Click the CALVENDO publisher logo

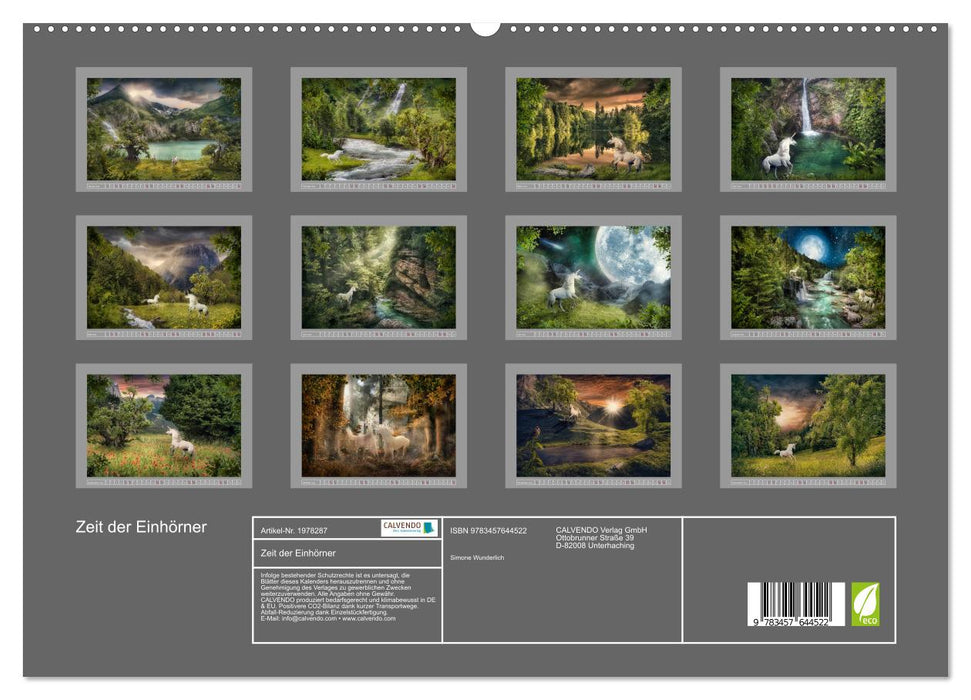tap(408, 528)
